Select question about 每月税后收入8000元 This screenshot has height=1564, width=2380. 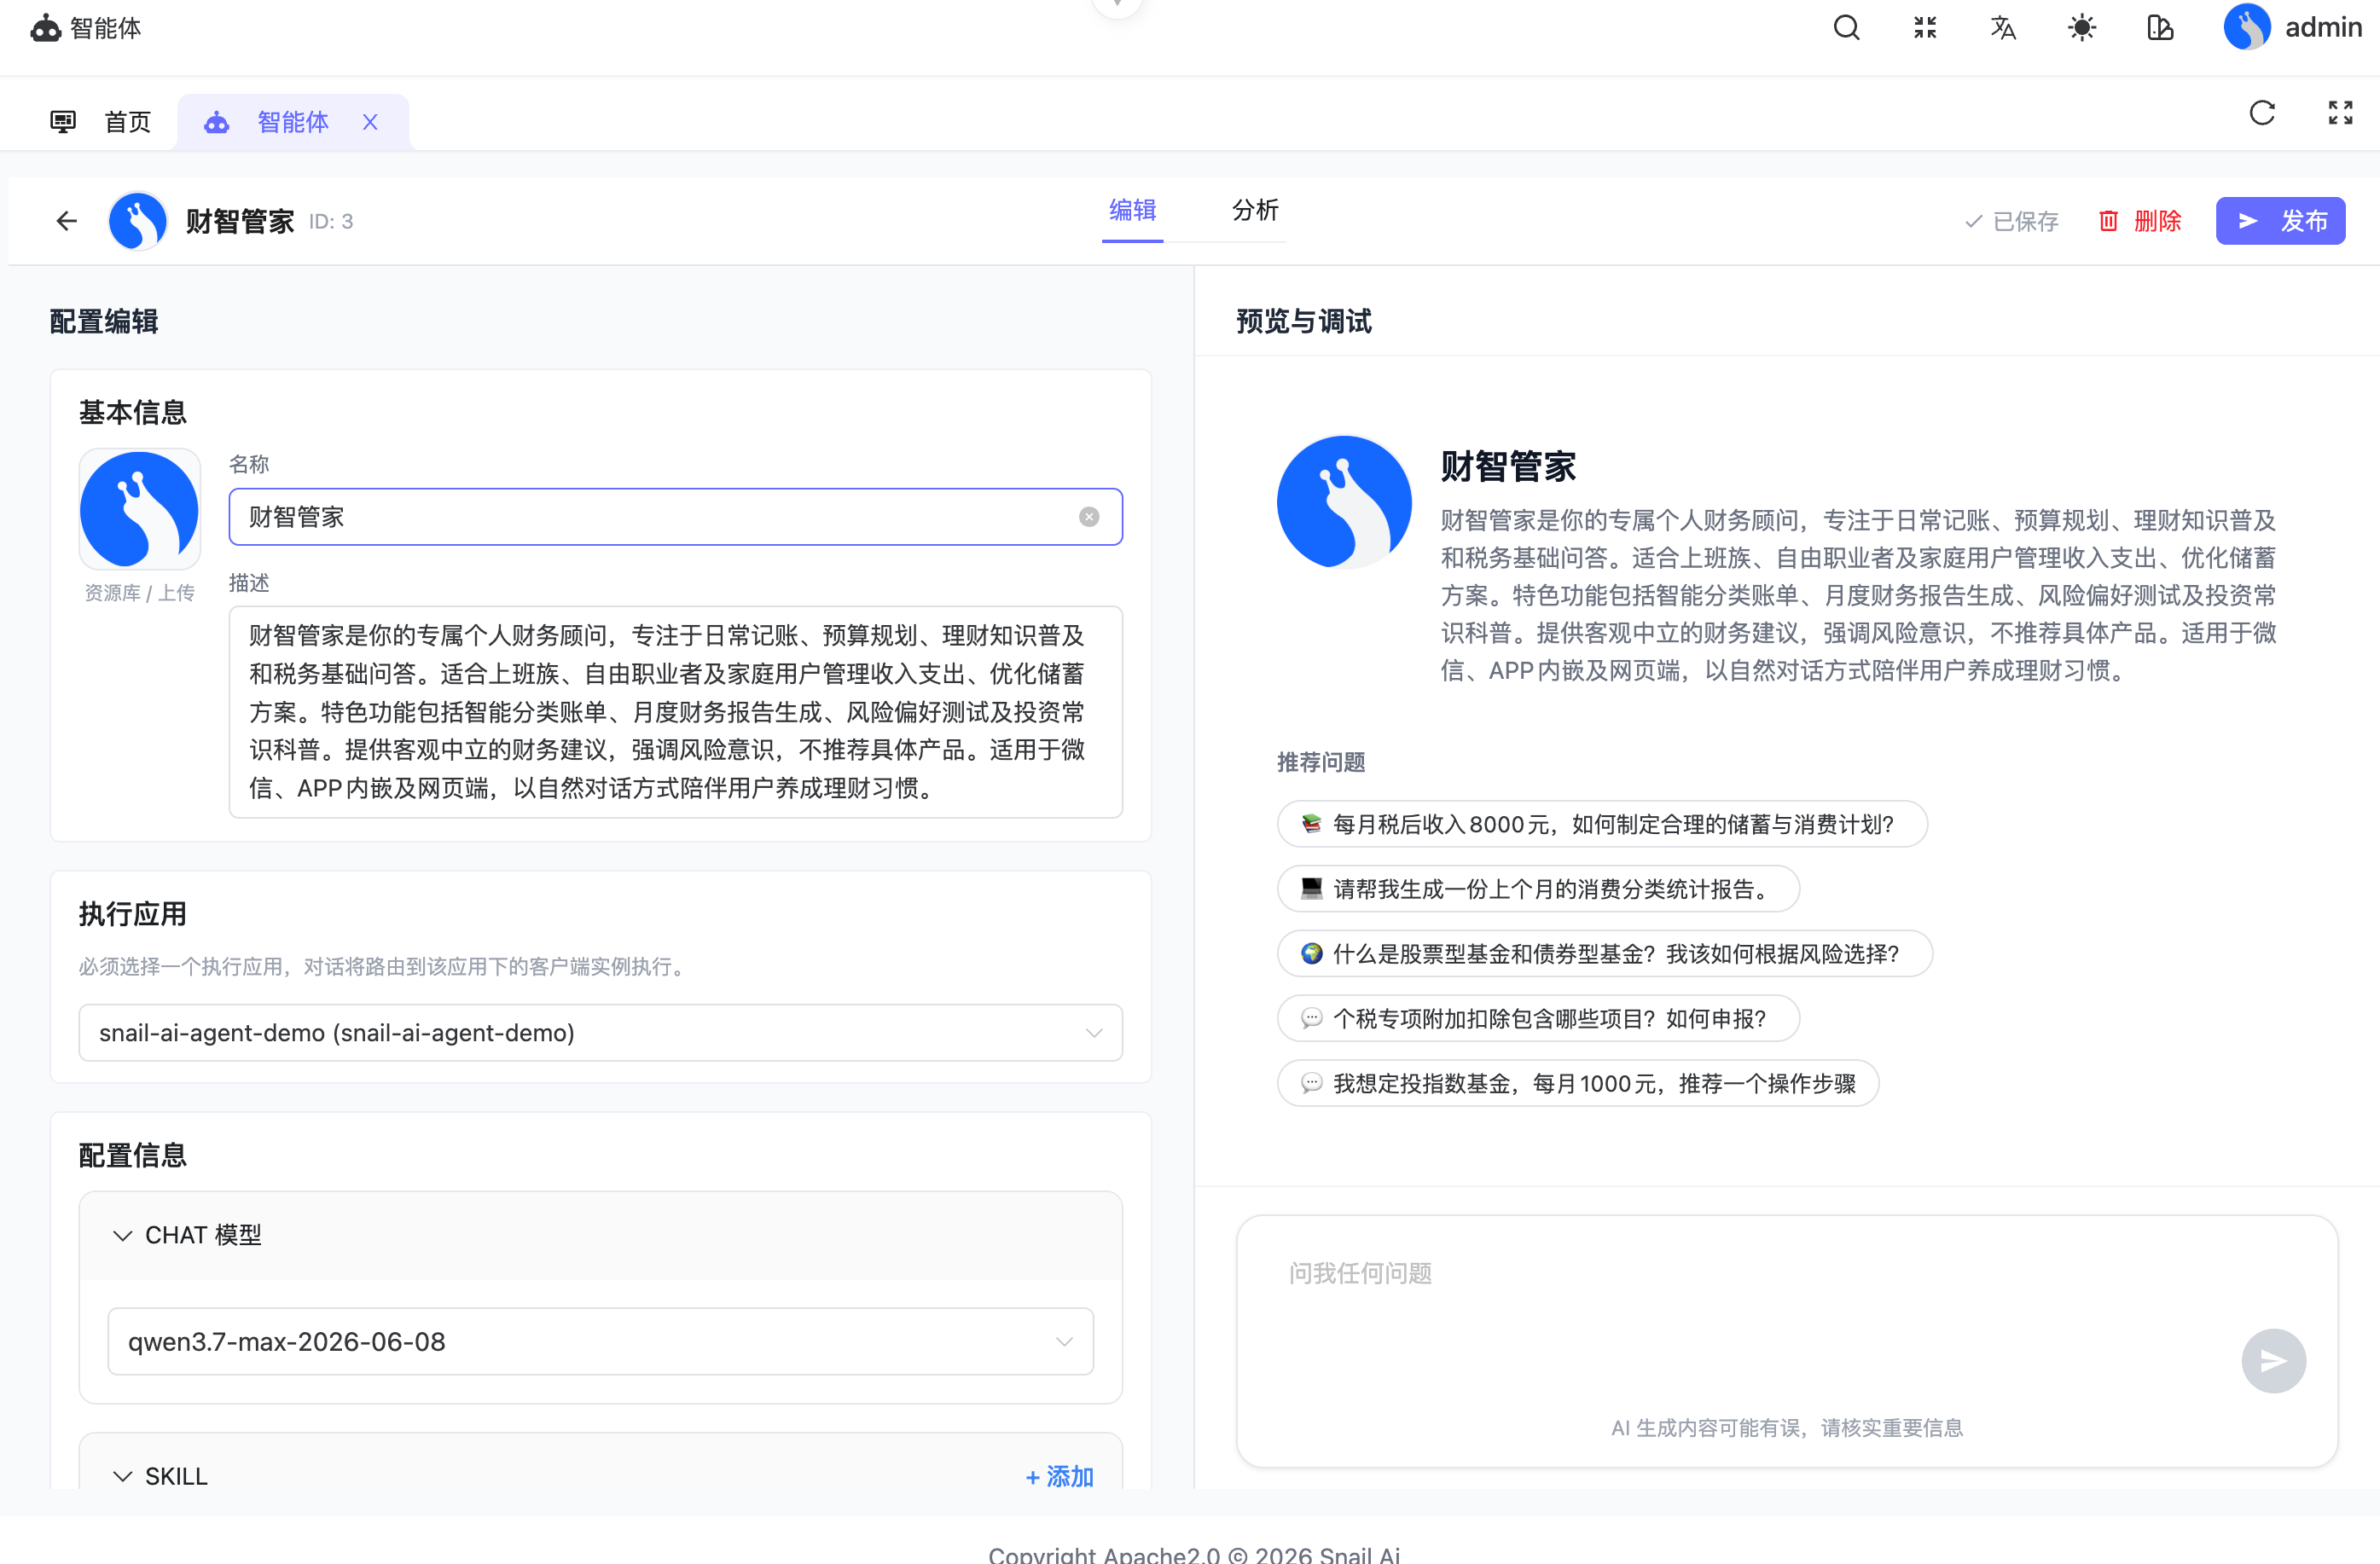coord(1601,824)
